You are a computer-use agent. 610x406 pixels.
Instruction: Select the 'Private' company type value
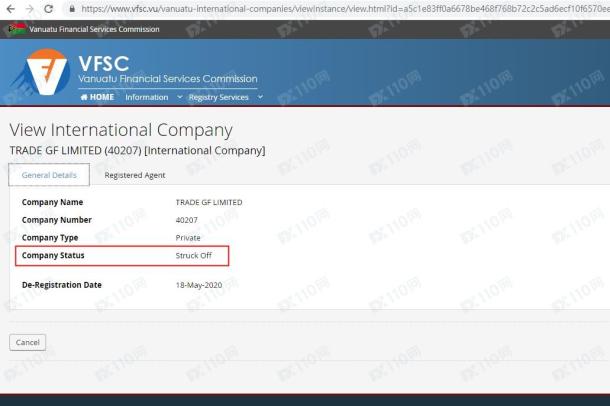[x=188, y=238]
